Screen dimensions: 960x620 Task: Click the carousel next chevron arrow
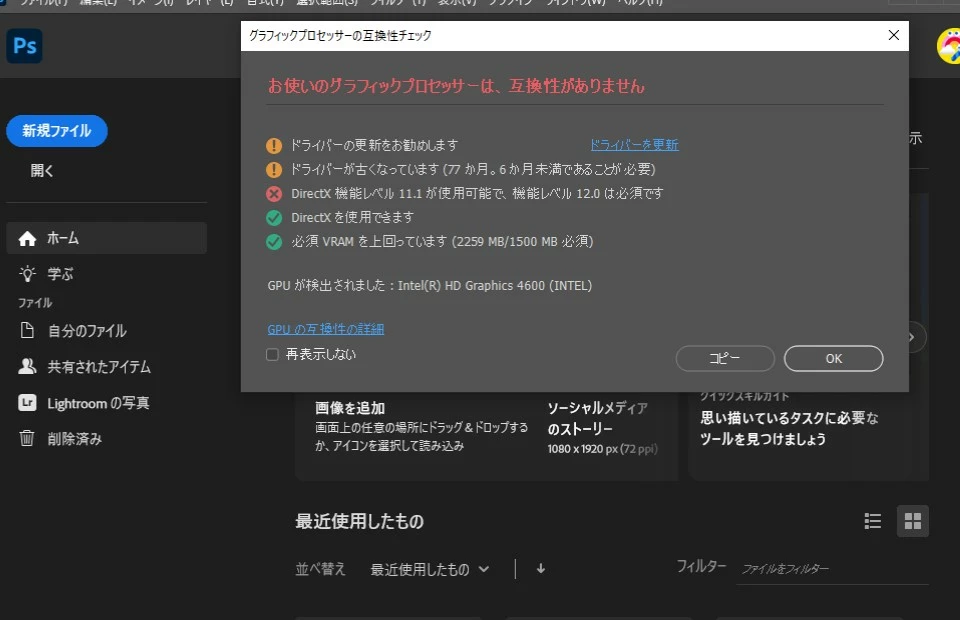coord(912,337)
